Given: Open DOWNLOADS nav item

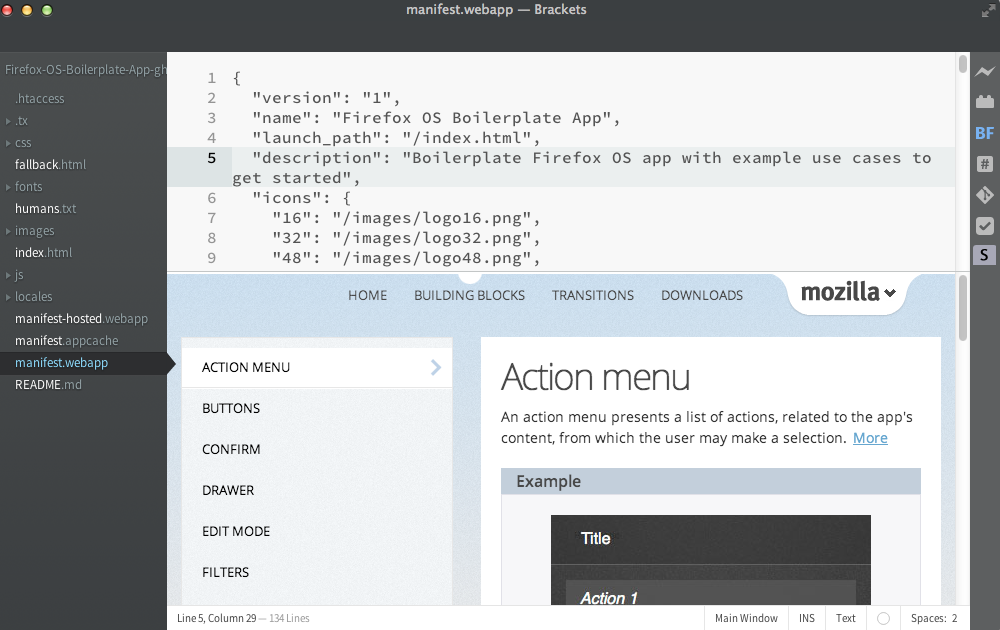Looking at the screenshot, I should click(x=702, y=296).
